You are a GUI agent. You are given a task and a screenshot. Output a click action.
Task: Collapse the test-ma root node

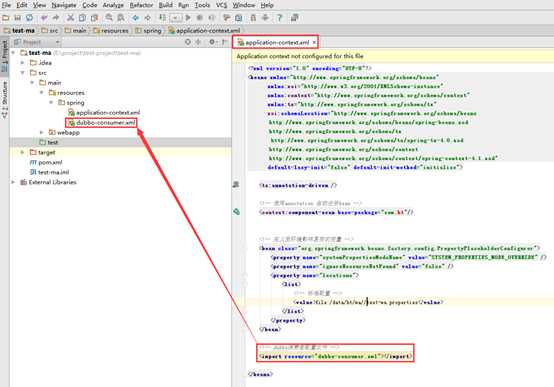[x=13, y=53]
